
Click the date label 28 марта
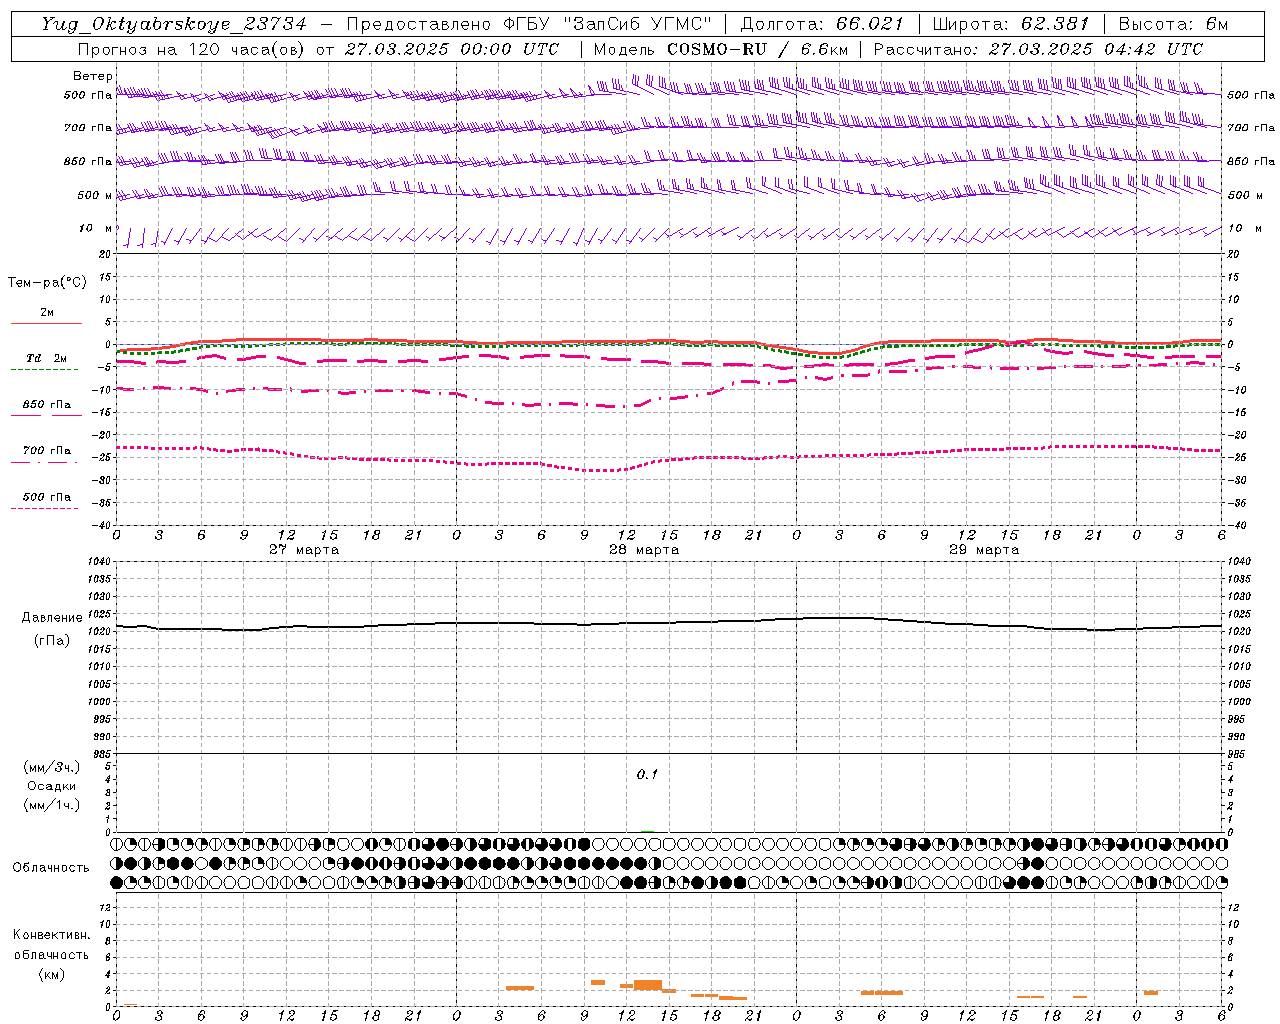644,550
